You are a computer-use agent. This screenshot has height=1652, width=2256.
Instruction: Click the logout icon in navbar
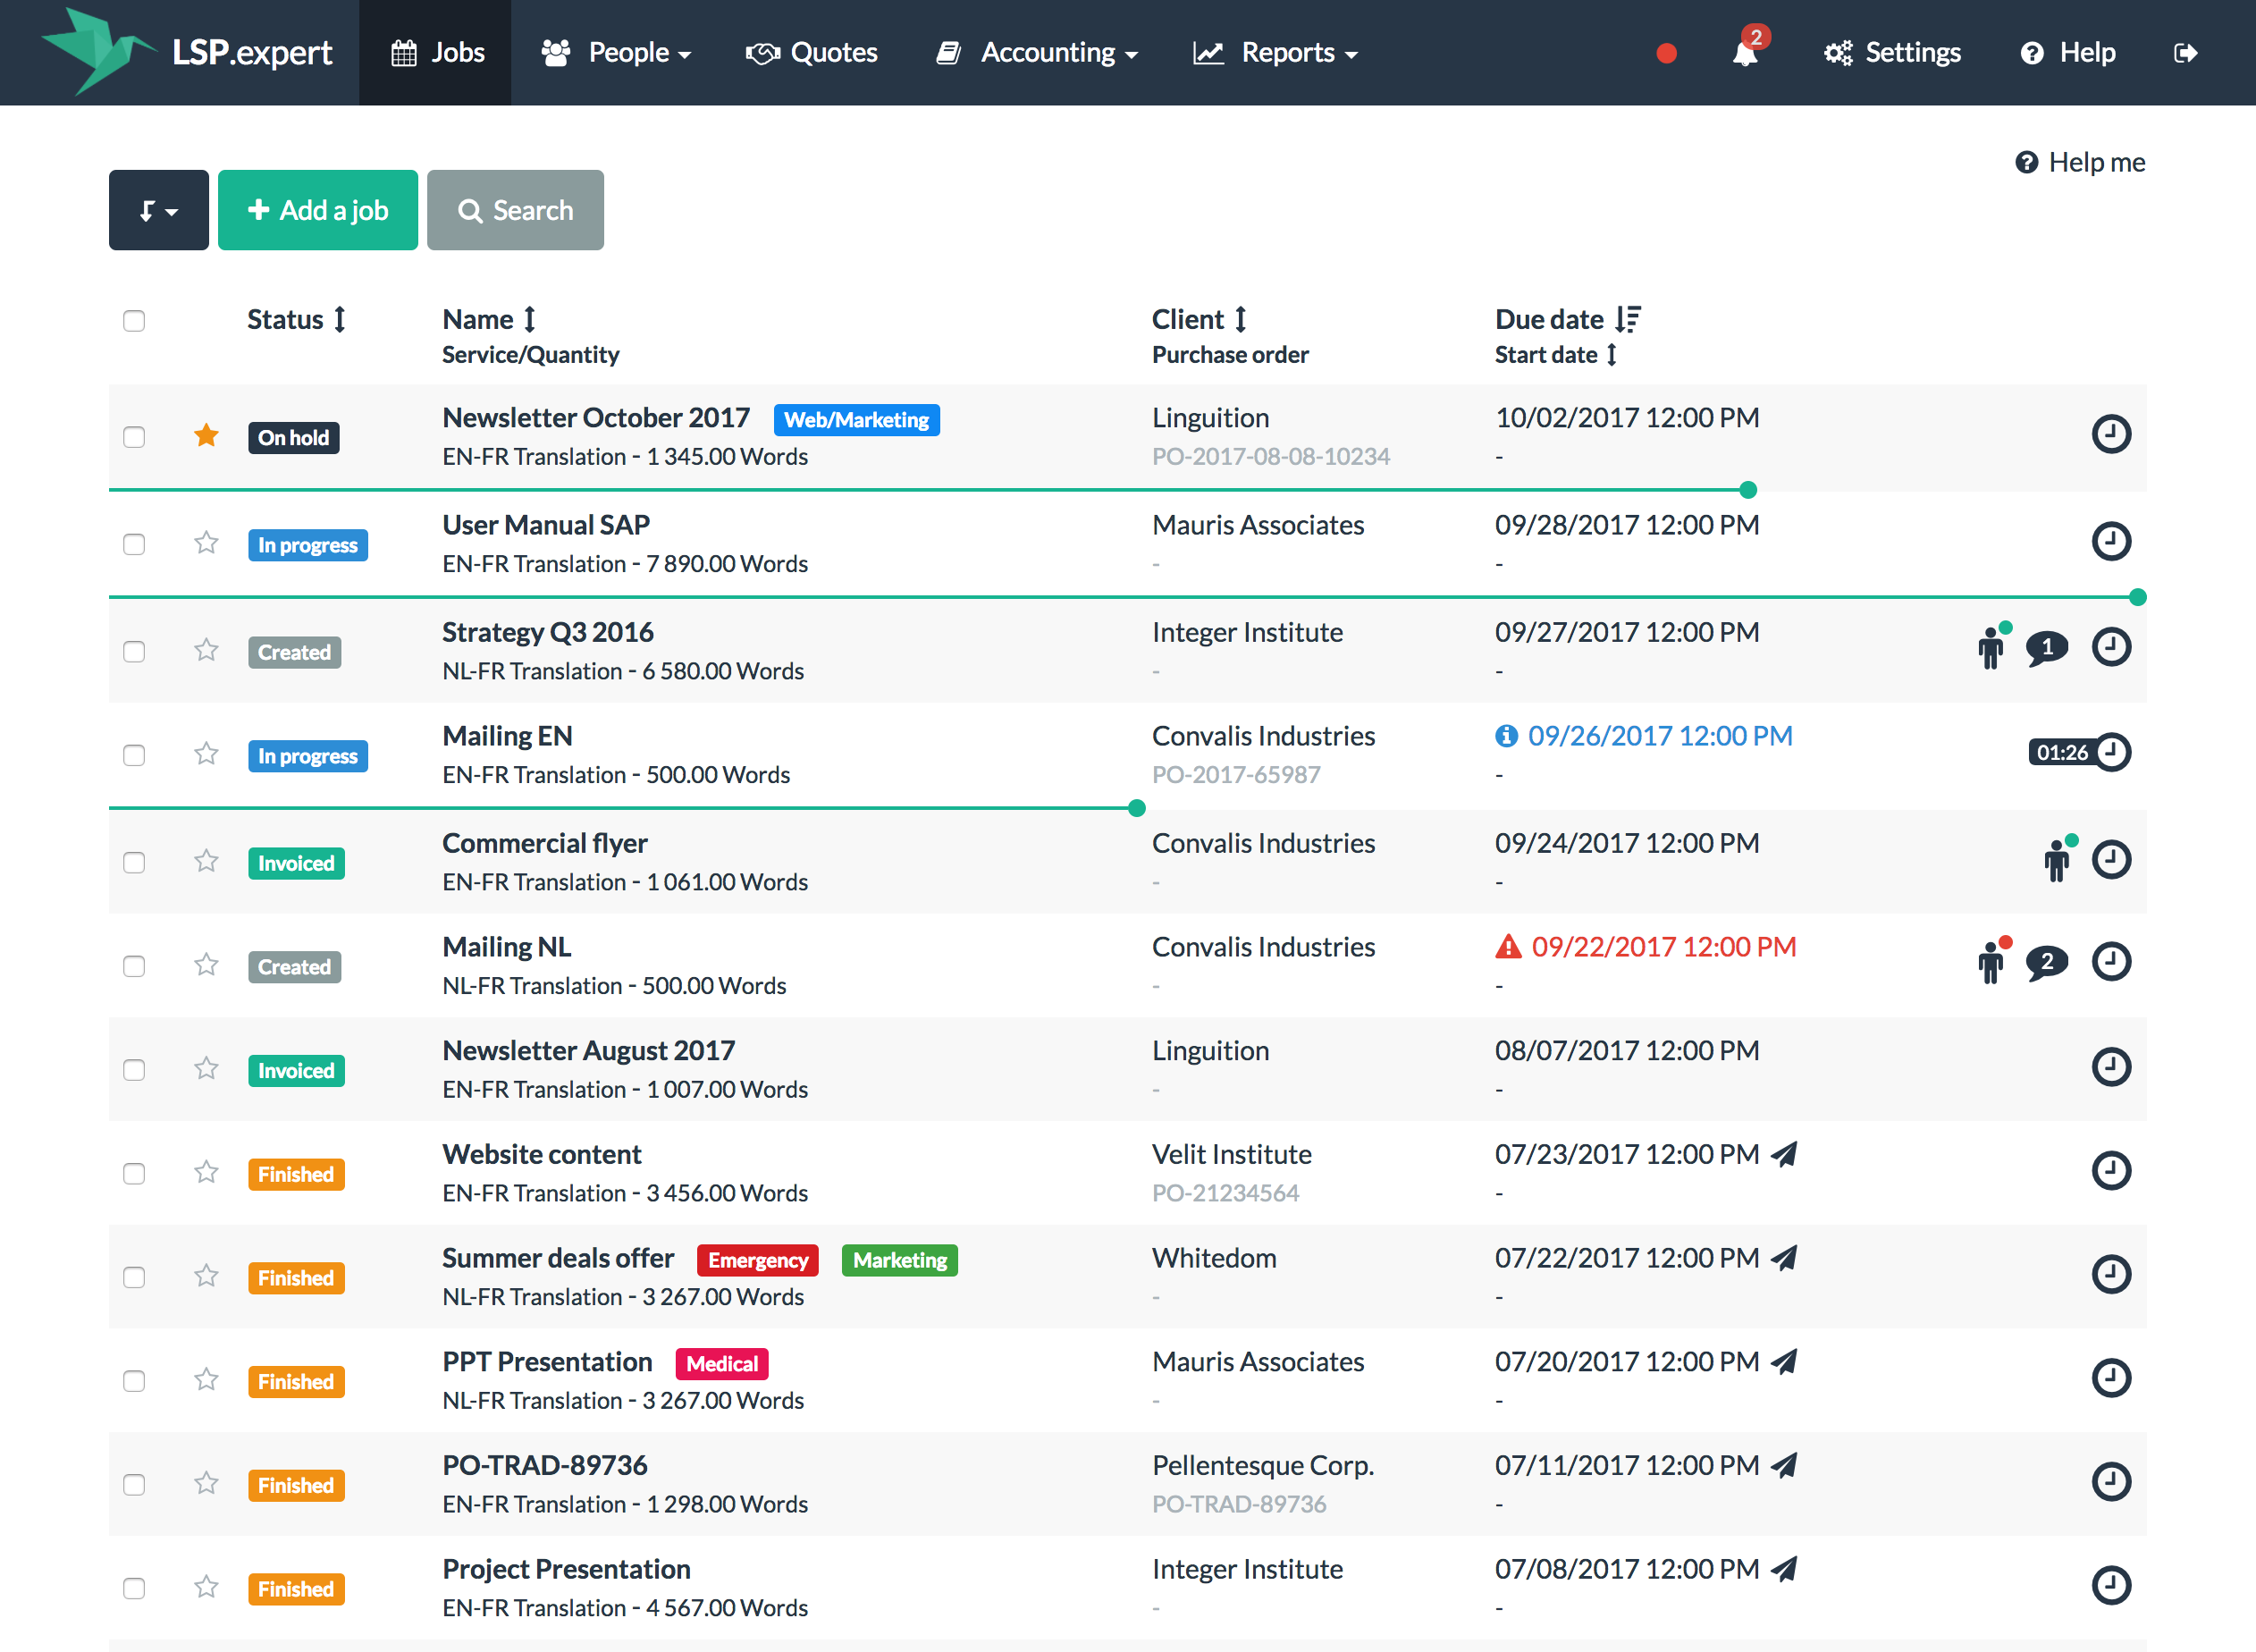tap(2185, 53)
